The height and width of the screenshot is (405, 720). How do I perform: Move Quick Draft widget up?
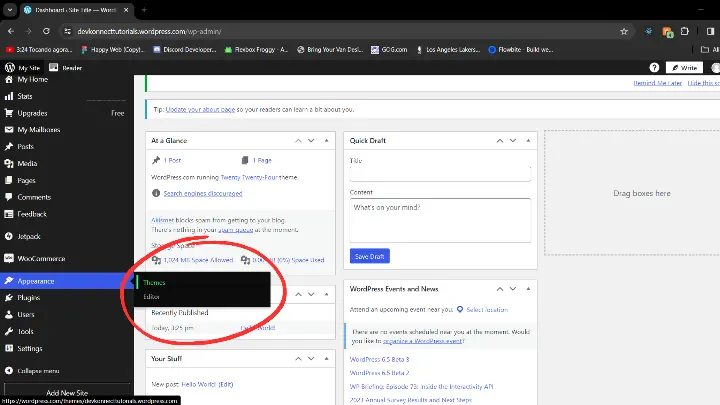(x=500, y=141)
